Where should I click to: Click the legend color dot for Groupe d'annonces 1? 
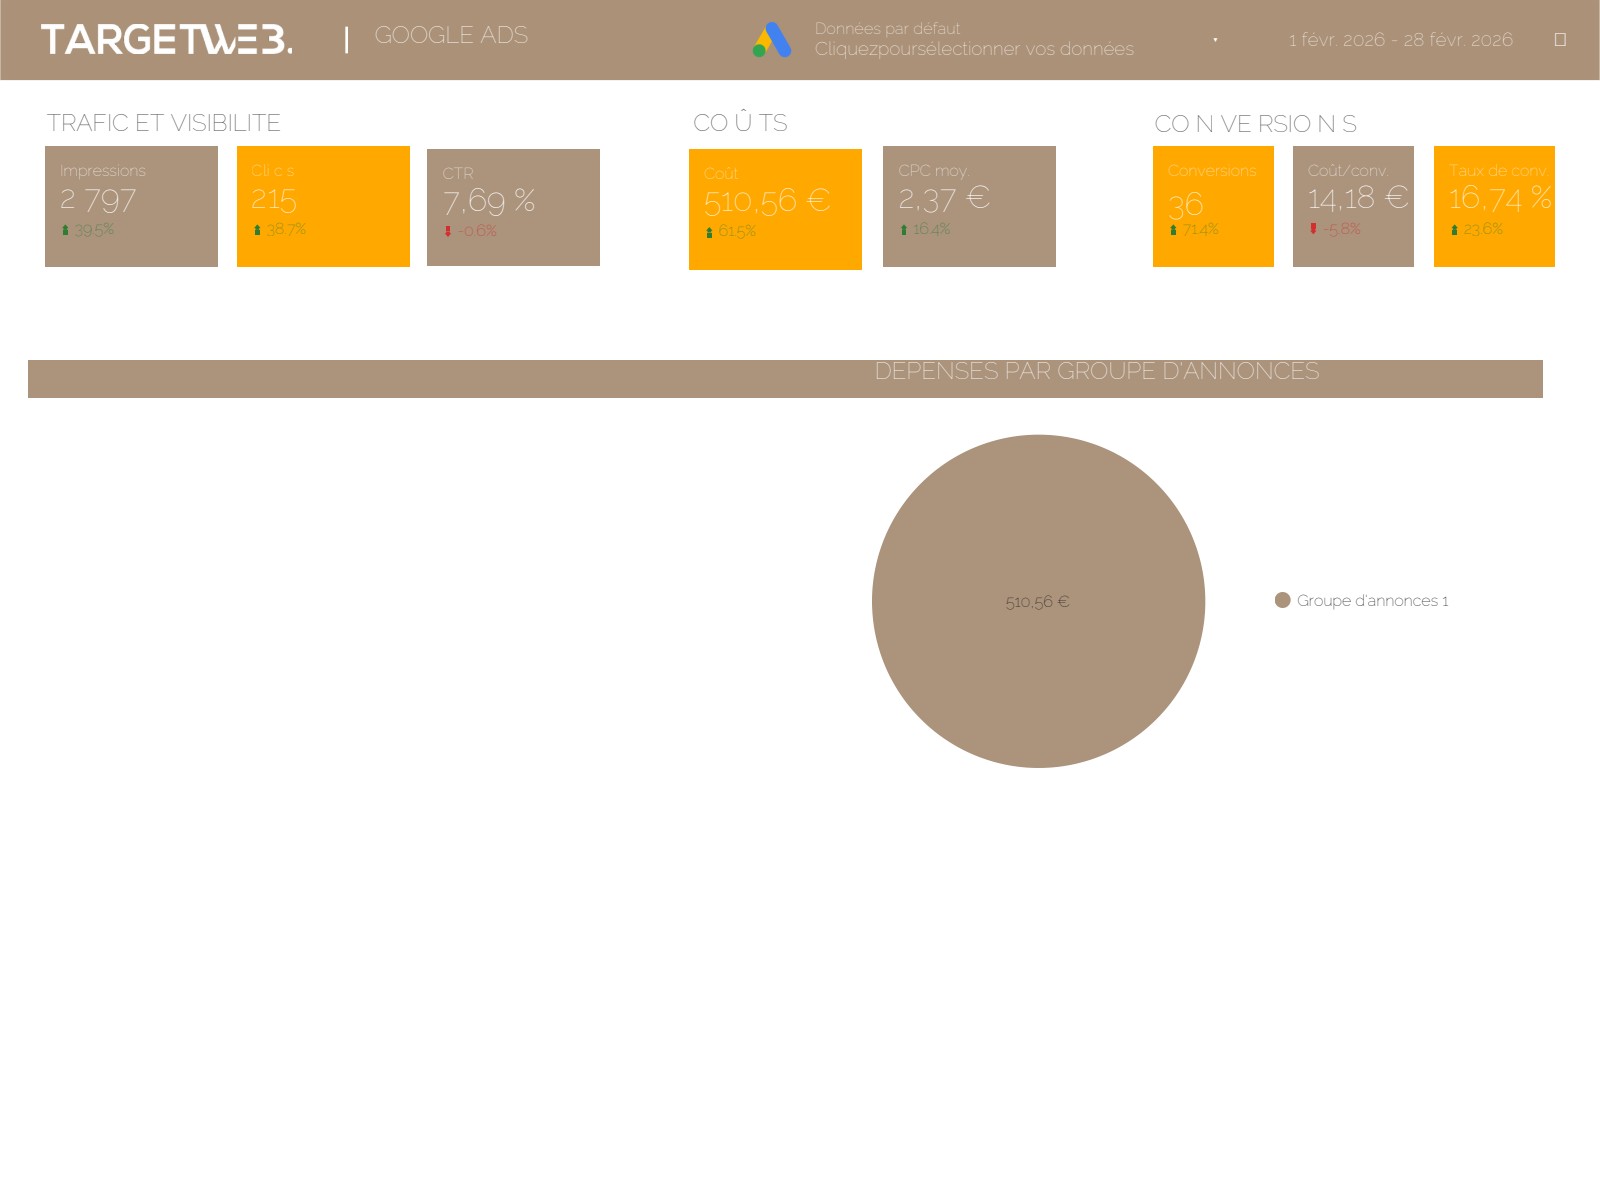(1283, 600)
